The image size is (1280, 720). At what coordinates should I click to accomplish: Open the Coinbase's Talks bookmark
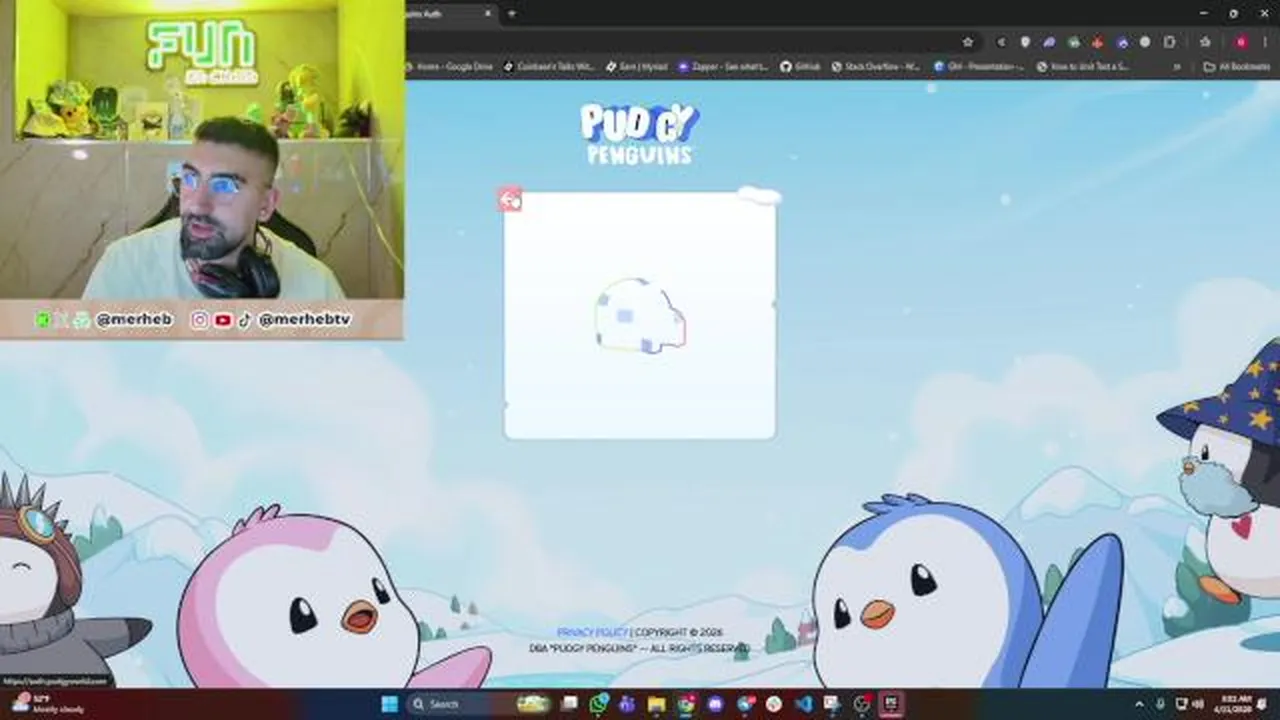pyautogui.click(x=549, y=67)
